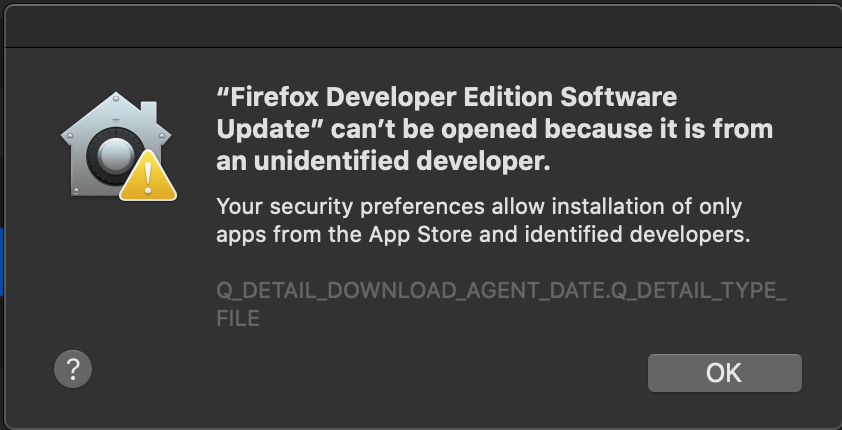
Task: Click the words "an unidentified developer."
Action: coord(383,161)
